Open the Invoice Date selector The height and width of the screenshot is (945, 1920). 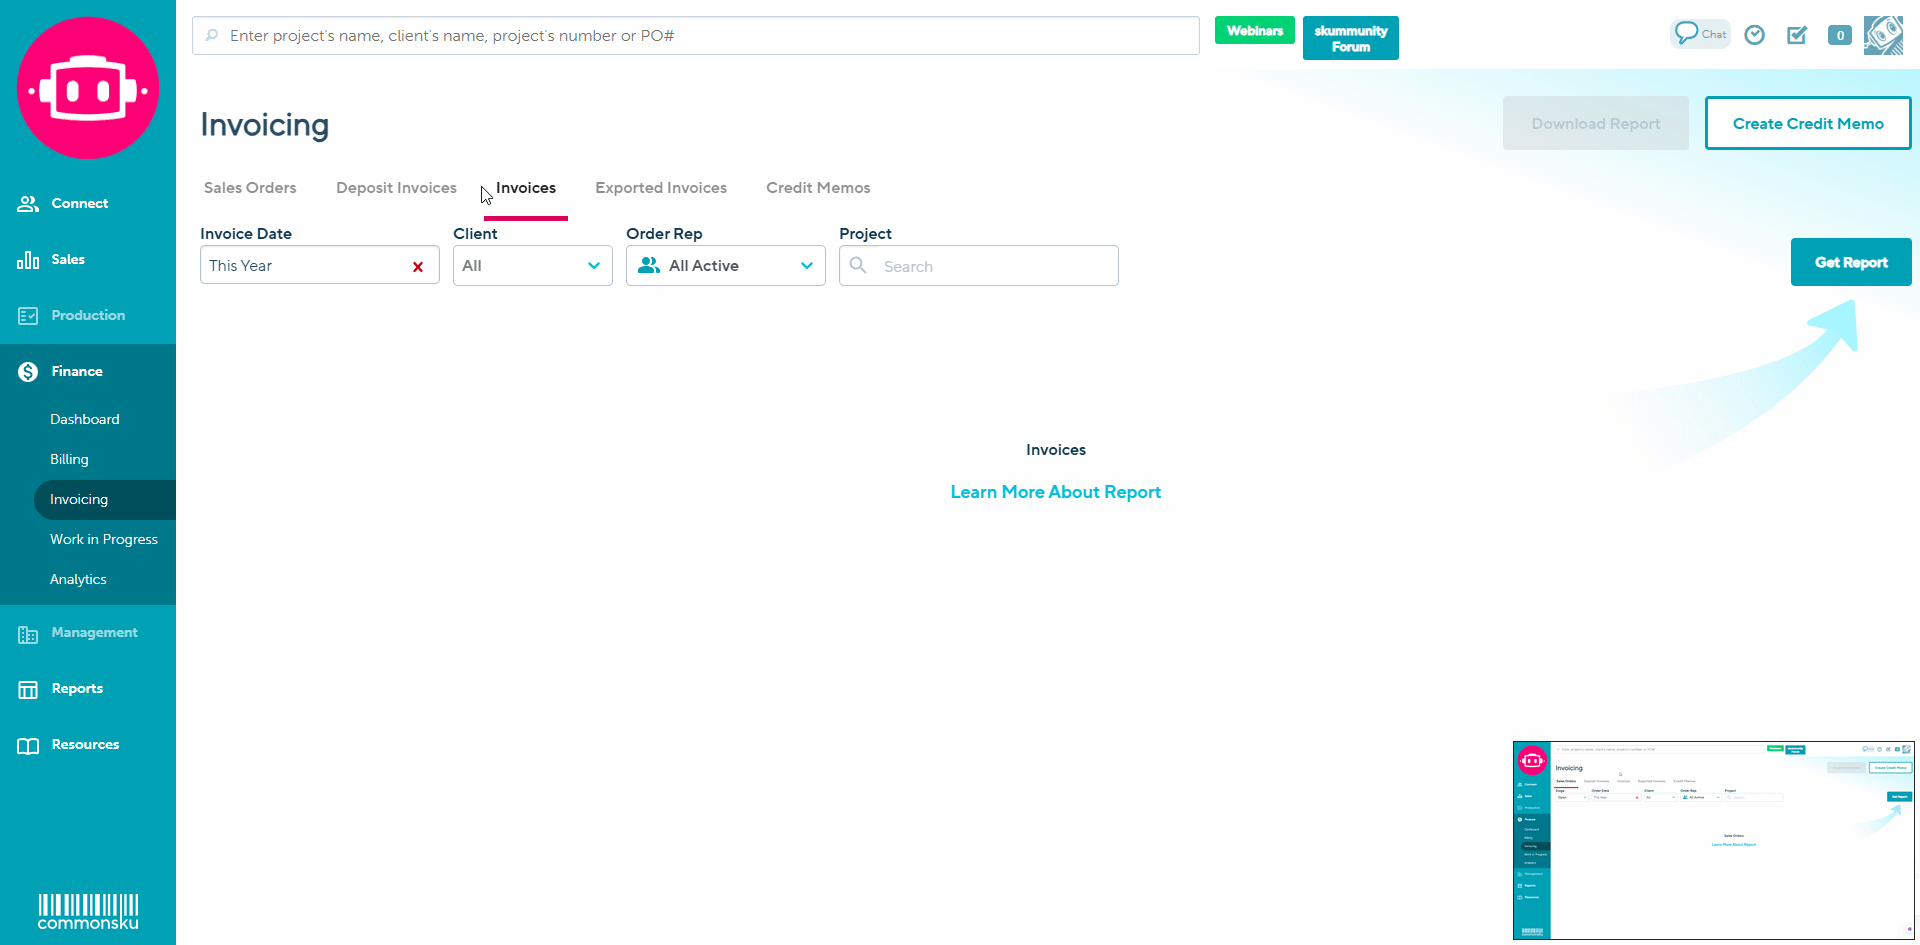point(300,266)
